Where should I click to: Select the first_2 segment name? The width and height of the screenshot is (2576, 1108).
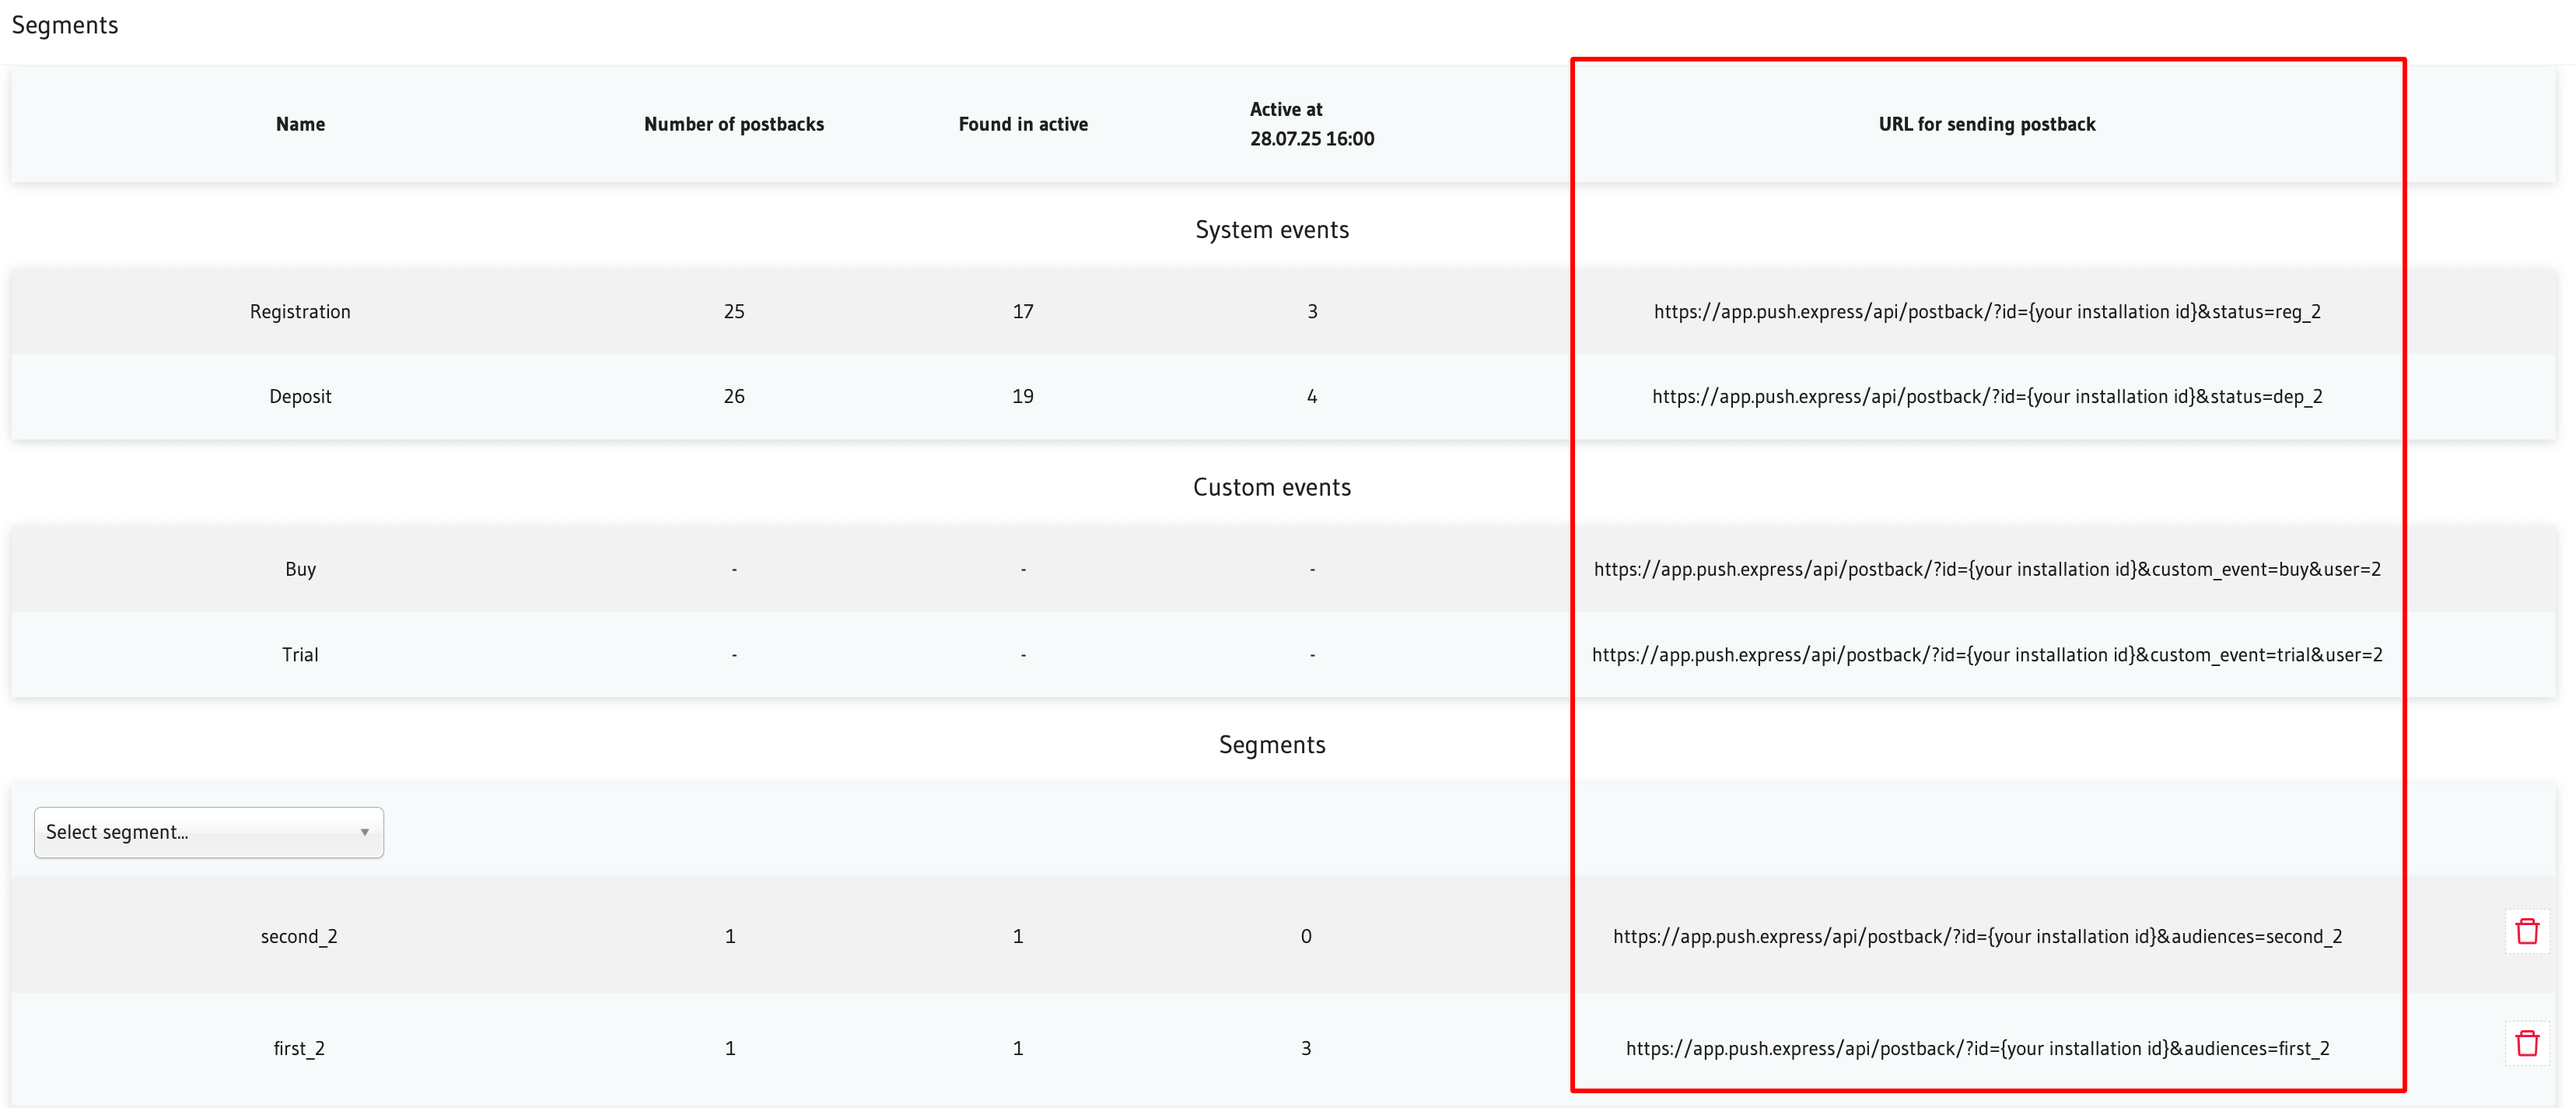click(299, 1048)
